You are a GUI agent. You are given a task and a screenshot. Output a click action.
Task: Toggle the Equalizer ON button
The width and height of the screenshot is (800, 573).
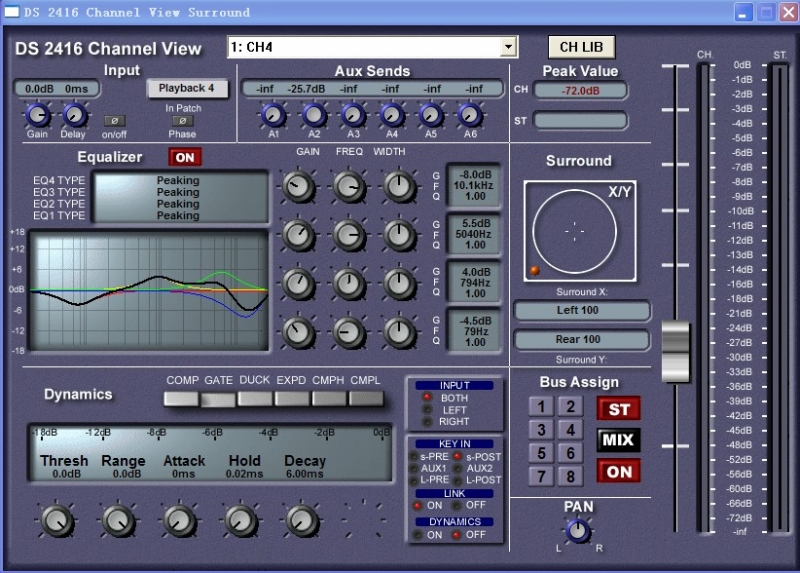pyautogui.click(x=185, y=157)
